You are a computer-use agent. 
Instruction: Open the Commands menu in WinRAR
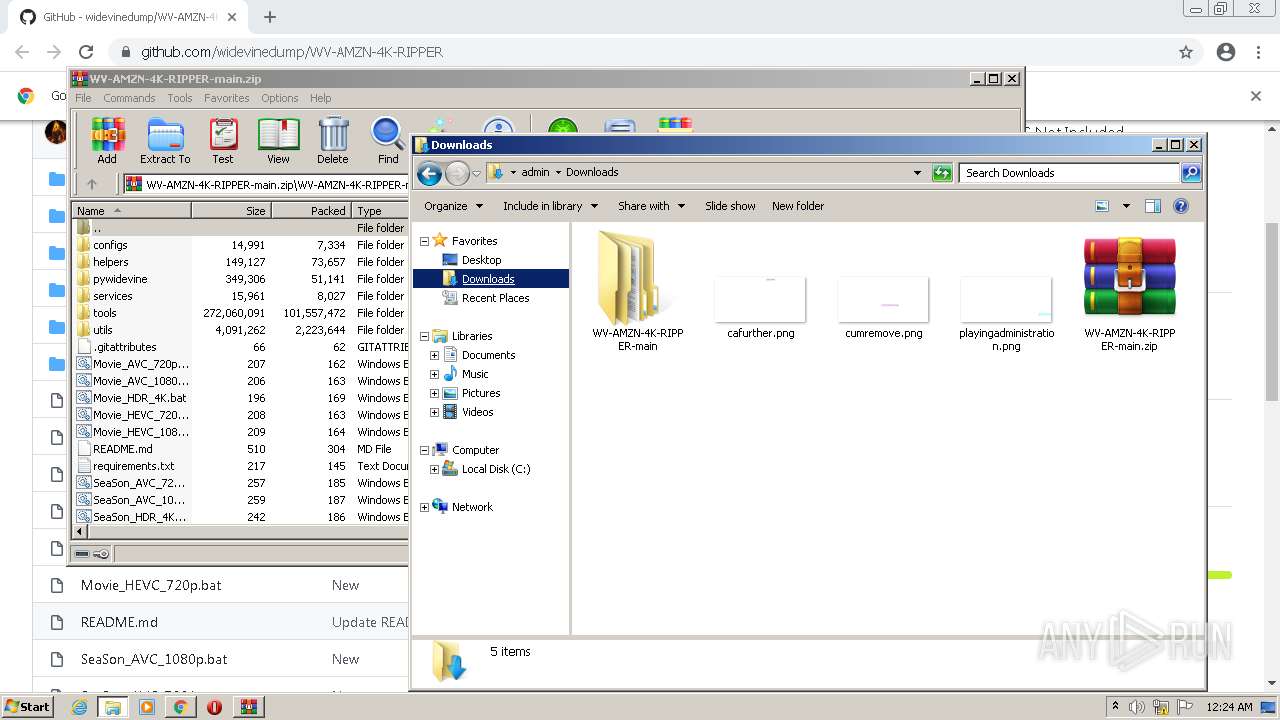pyautogui.click(x=129, y=98)
